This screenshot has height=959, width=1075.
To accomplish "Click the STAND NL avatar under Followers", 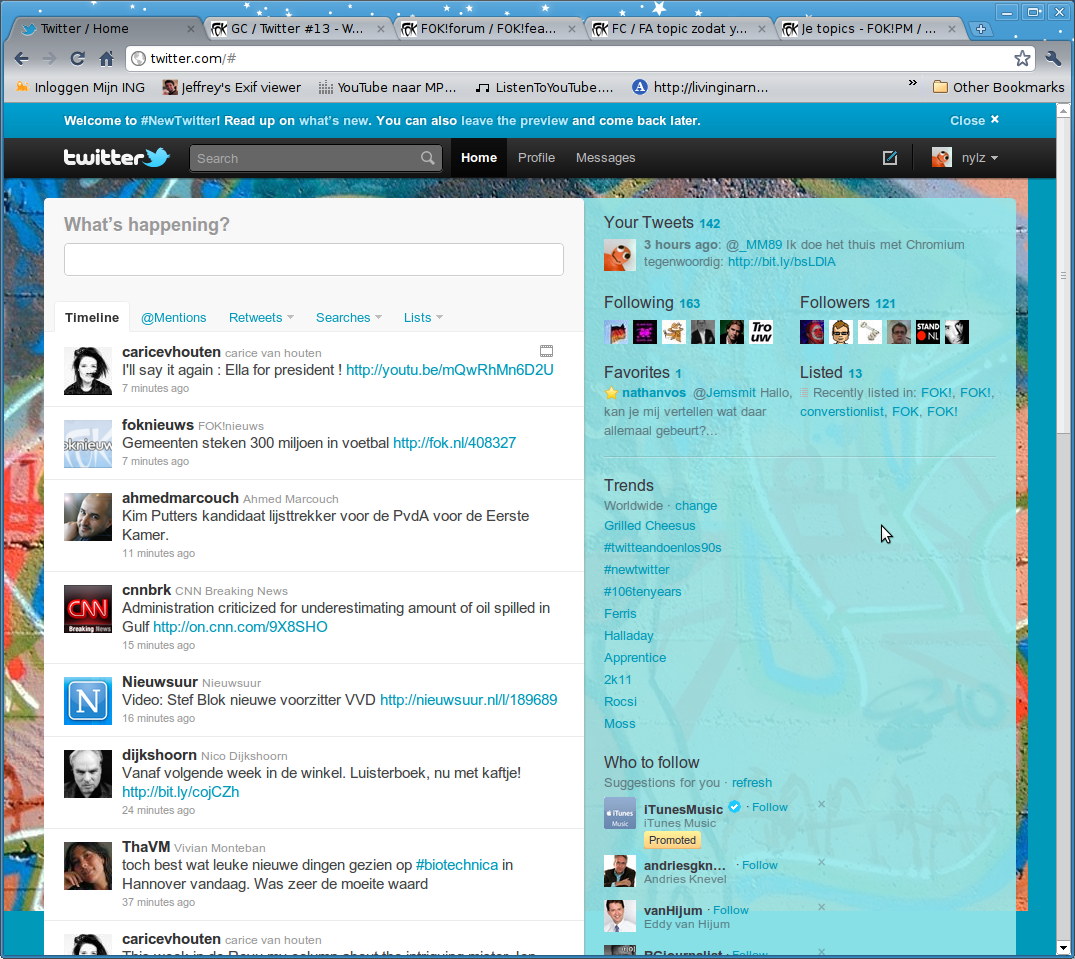I will [928, 332].
